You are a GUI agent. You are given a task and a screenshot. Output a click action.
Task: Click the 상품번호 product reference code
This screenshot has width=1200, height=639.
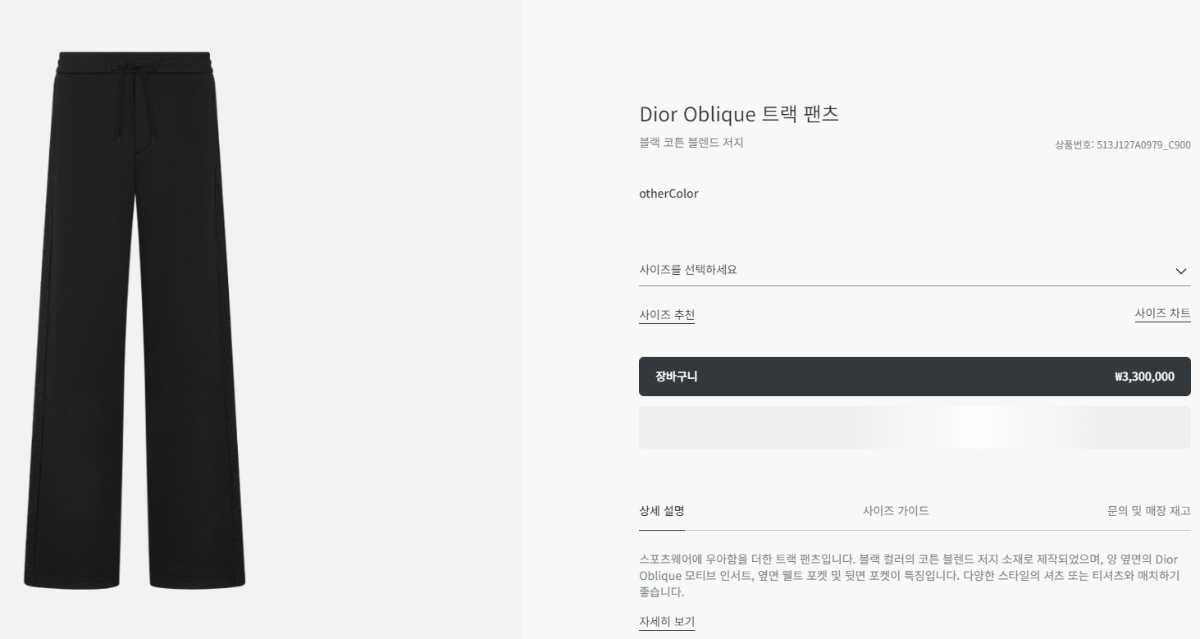(x=1122, y=145)
